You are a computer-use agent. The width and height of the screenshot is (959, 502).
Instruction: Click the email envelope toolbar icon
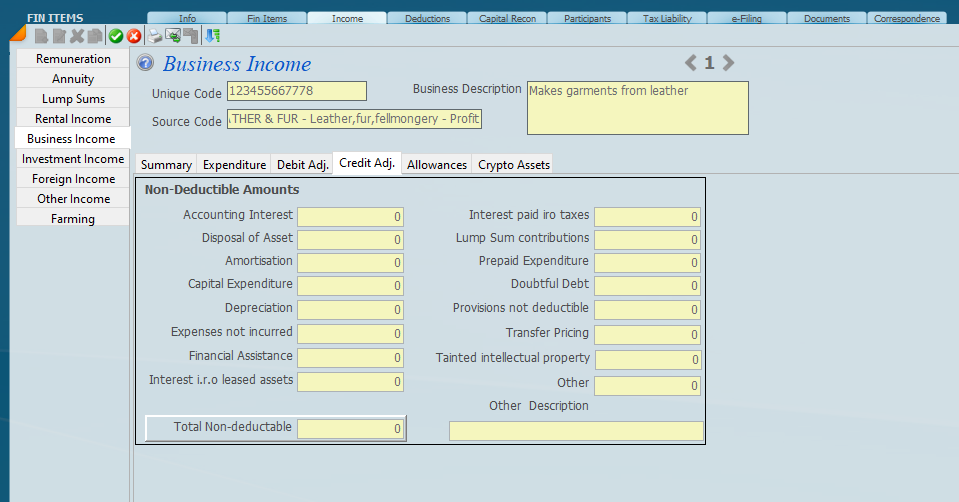point(173,36)
